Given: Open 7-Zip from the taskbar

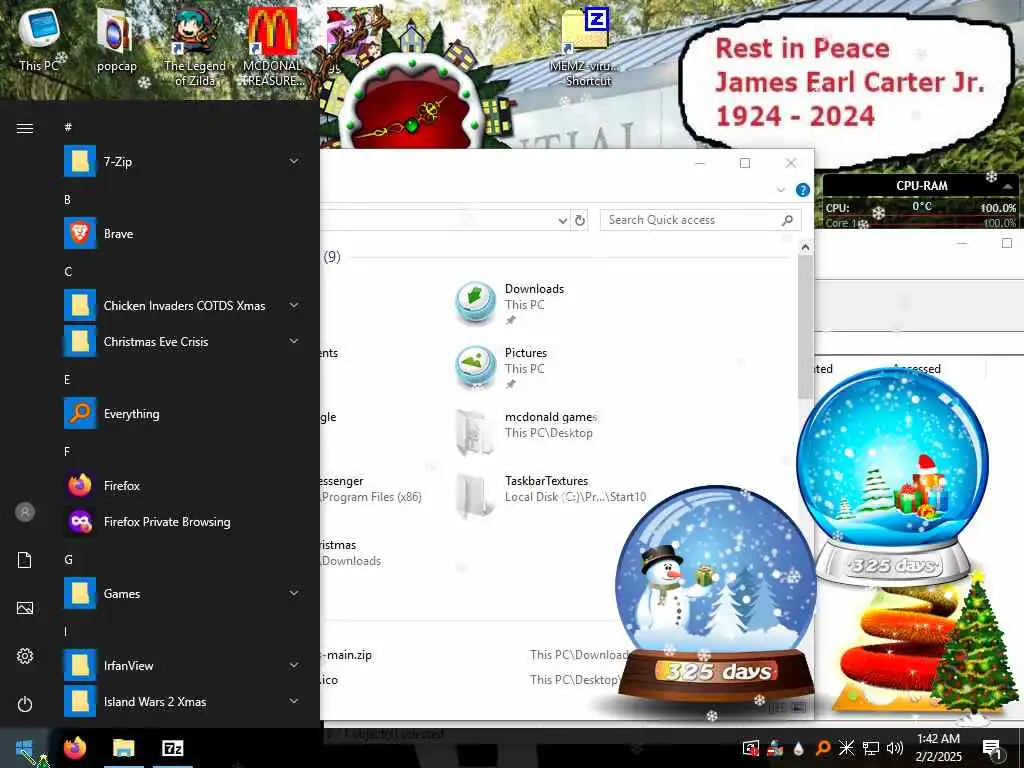Looking at the screenshot, I should point(172,748).
